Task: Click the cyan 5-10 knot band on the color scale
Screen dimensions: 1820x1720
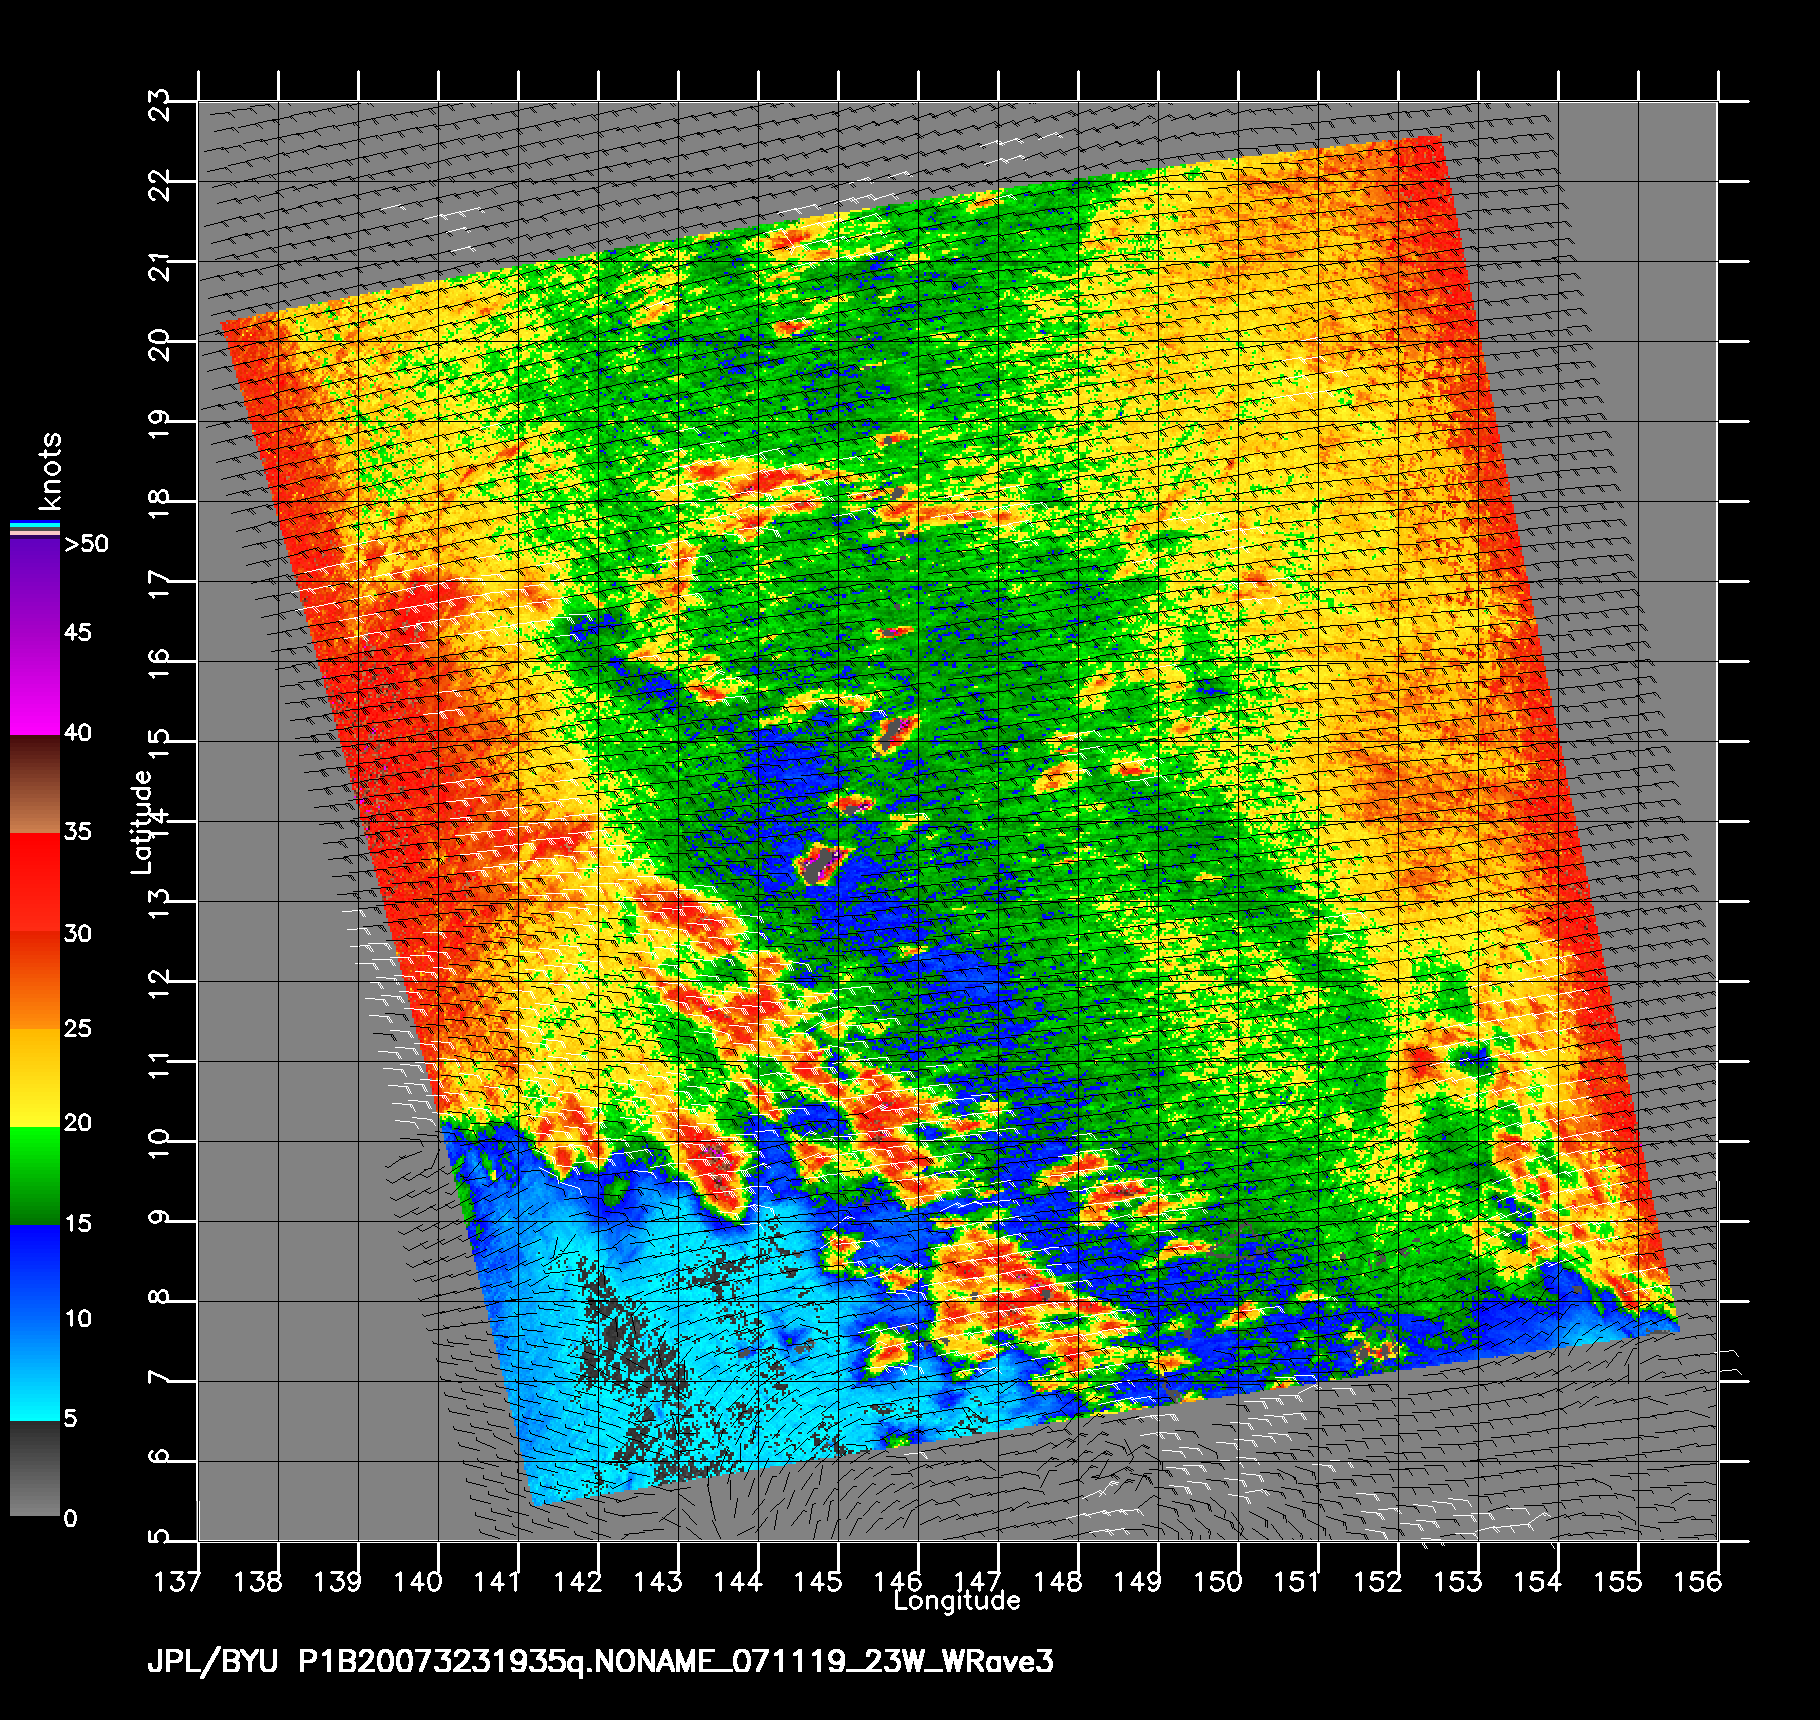Action: (35, 1371)
